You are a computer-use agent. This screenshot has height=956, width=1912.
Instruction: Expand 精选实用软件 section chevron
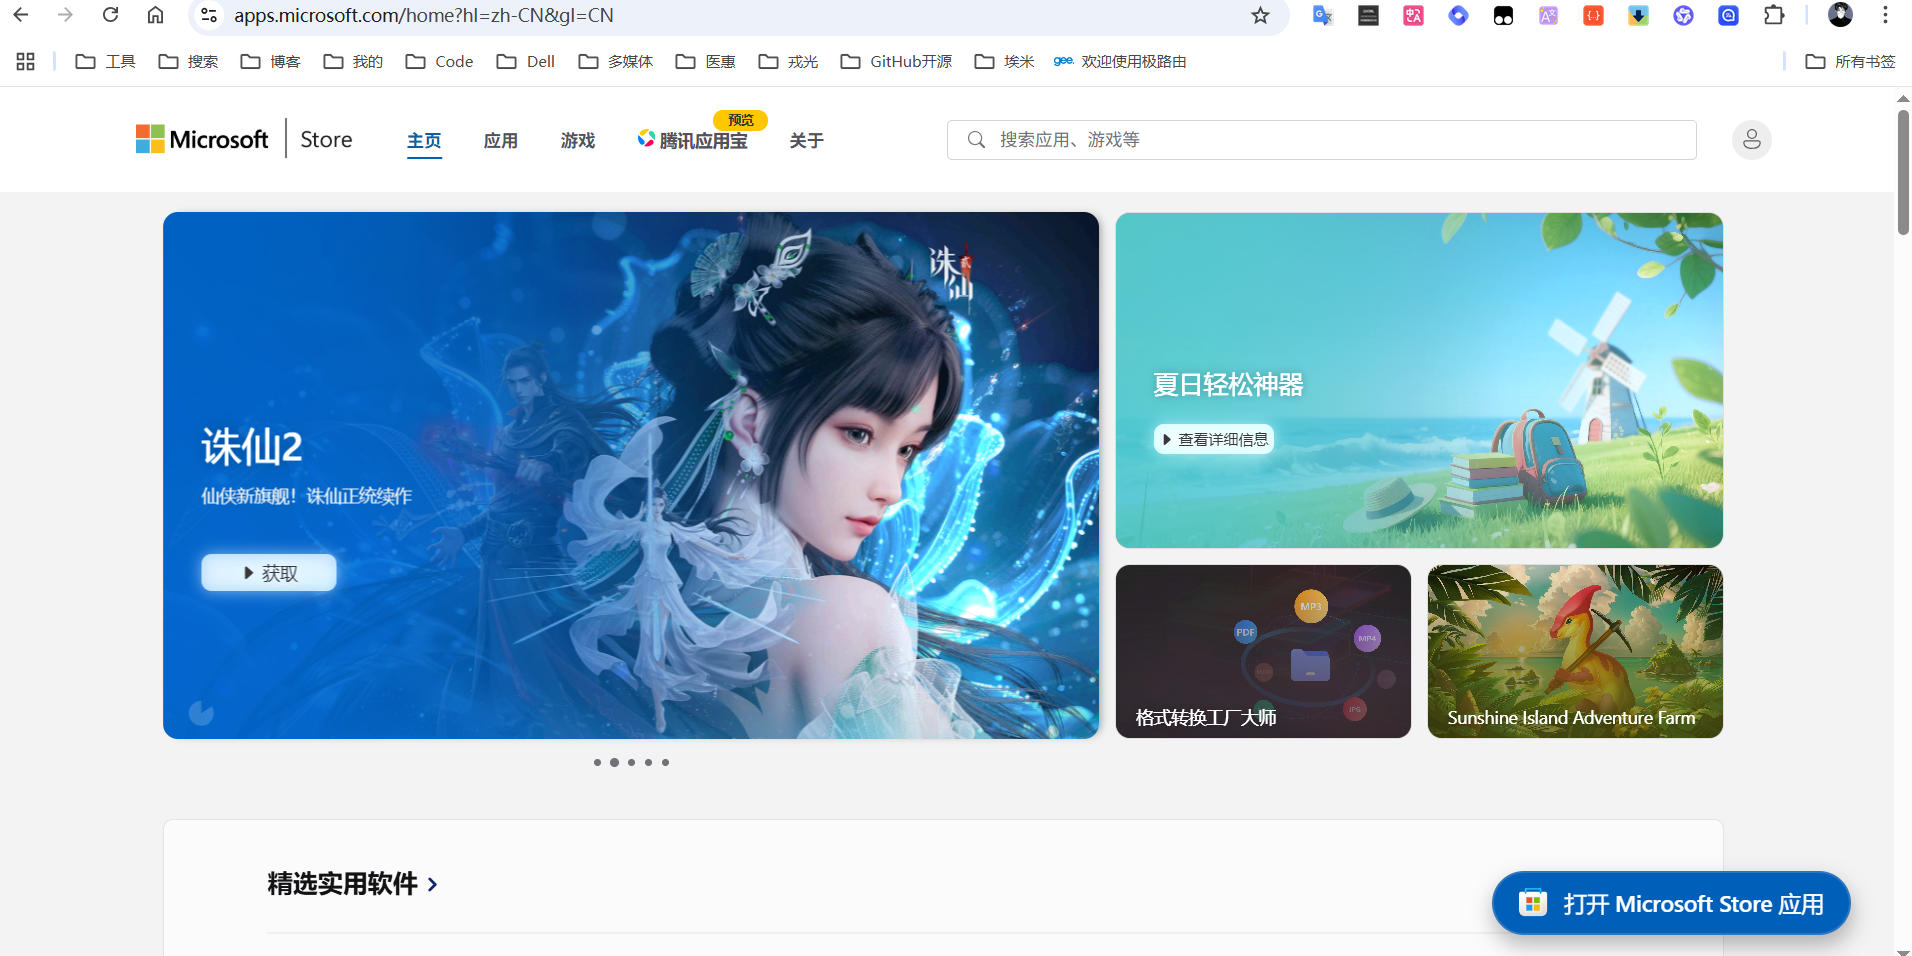coord(433,884)
